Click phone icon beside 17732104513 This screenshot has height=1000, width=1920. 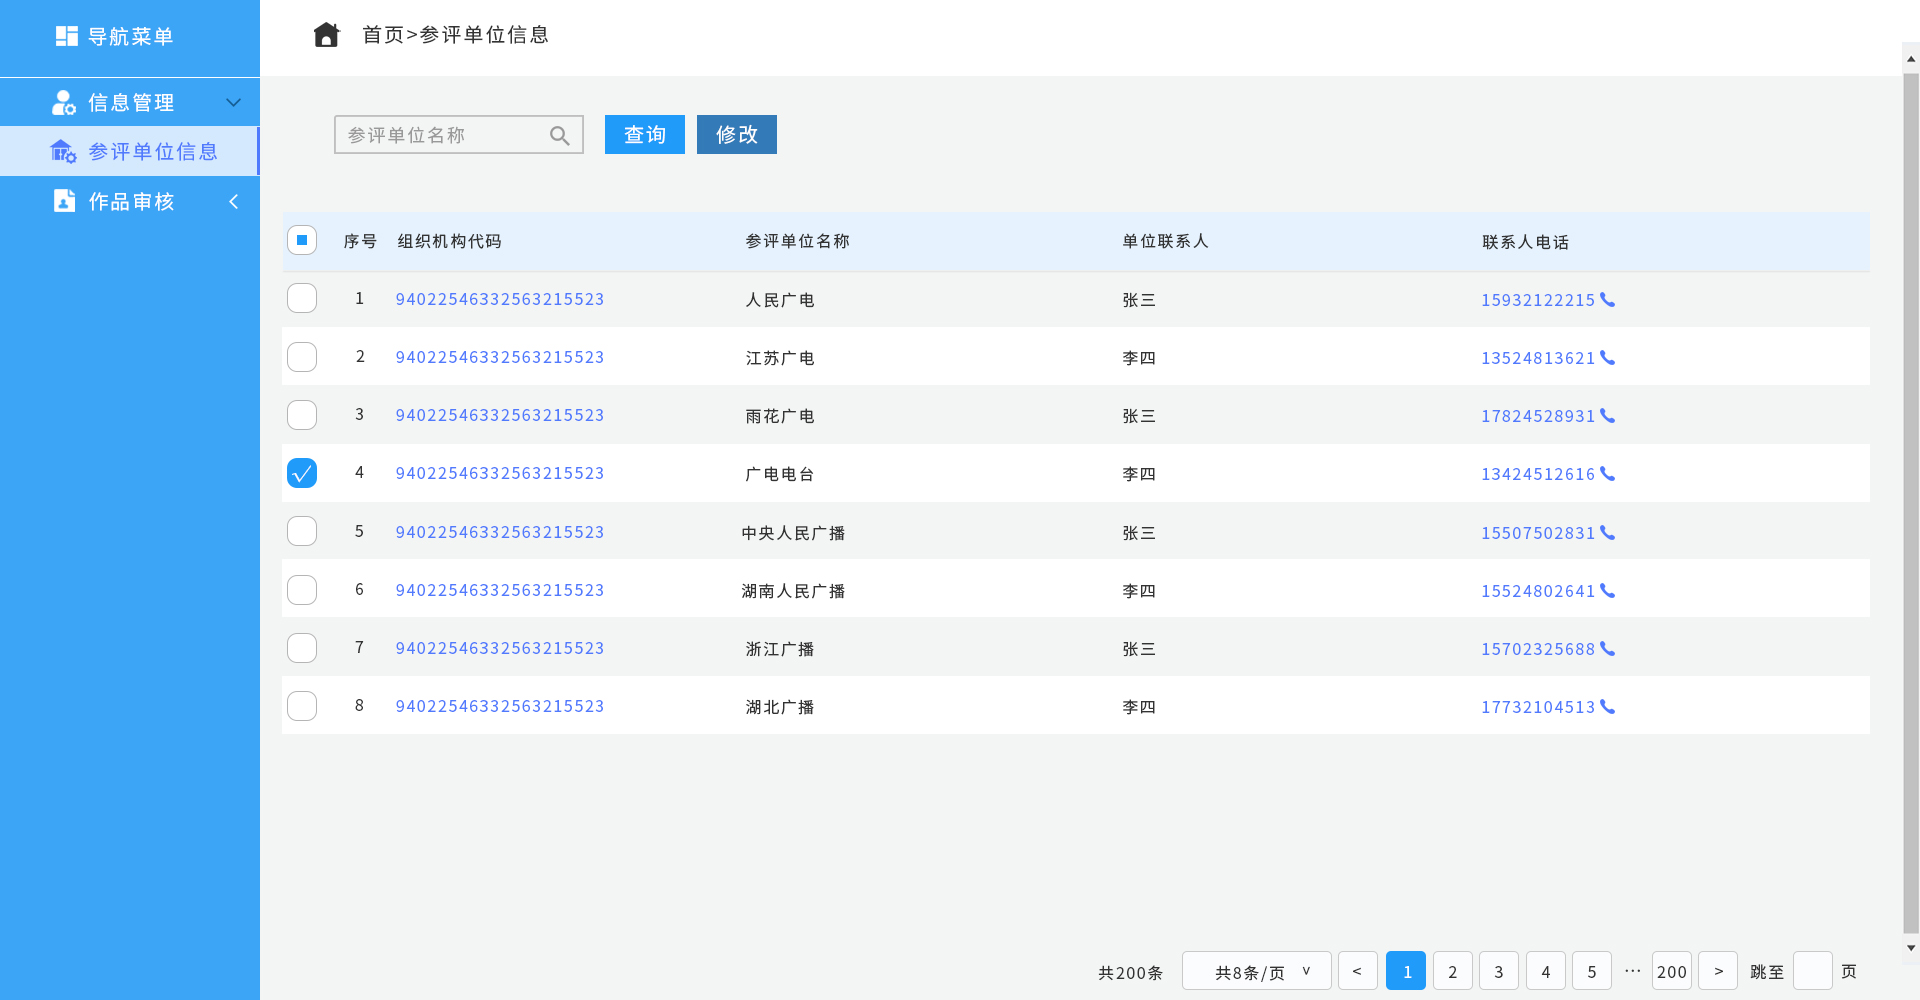(1607, 707)
